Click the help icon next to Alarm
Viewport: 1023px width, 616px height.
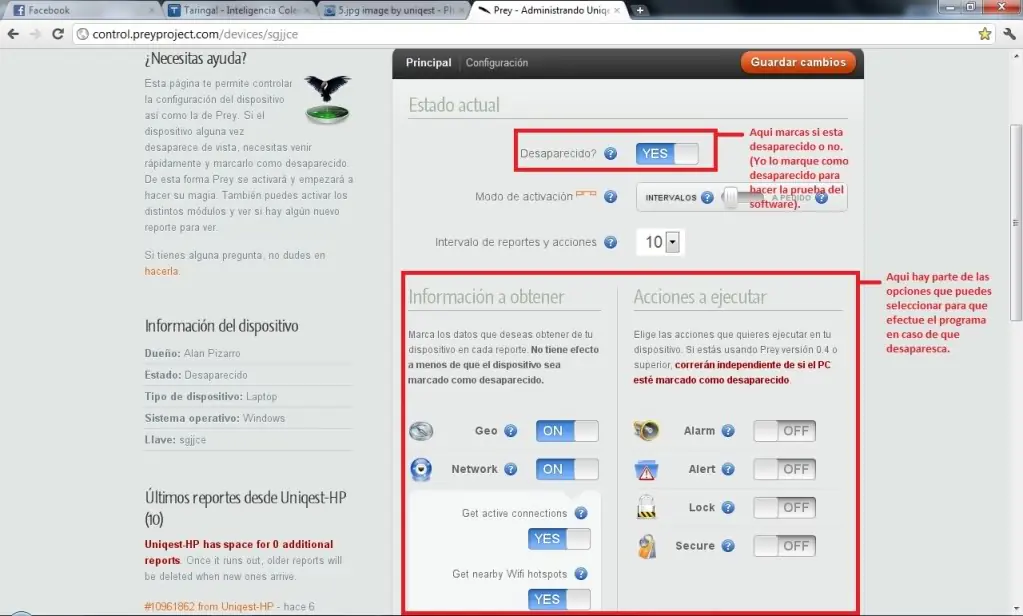pos(728,431)
